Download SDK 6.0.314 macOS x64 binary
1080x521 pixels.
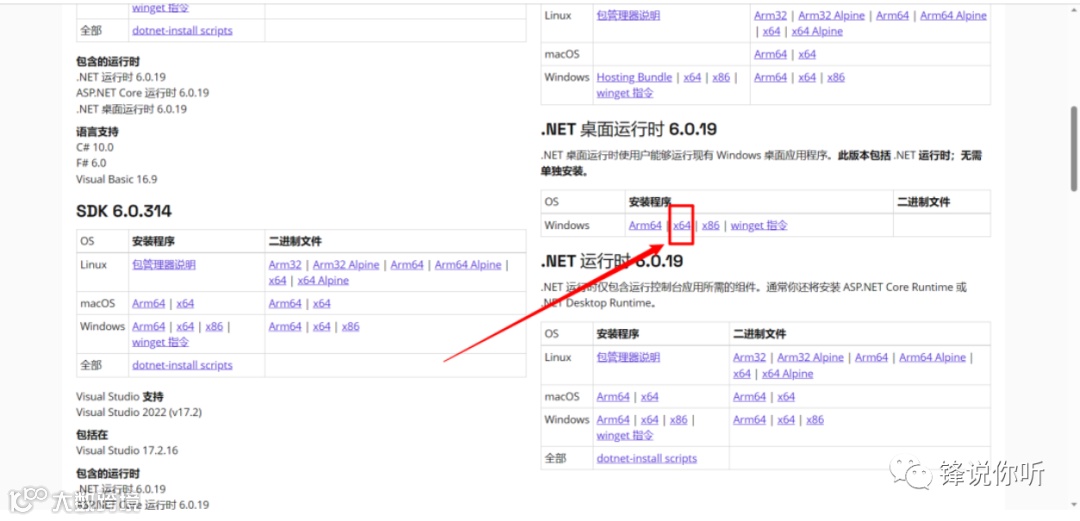point(322,303)
